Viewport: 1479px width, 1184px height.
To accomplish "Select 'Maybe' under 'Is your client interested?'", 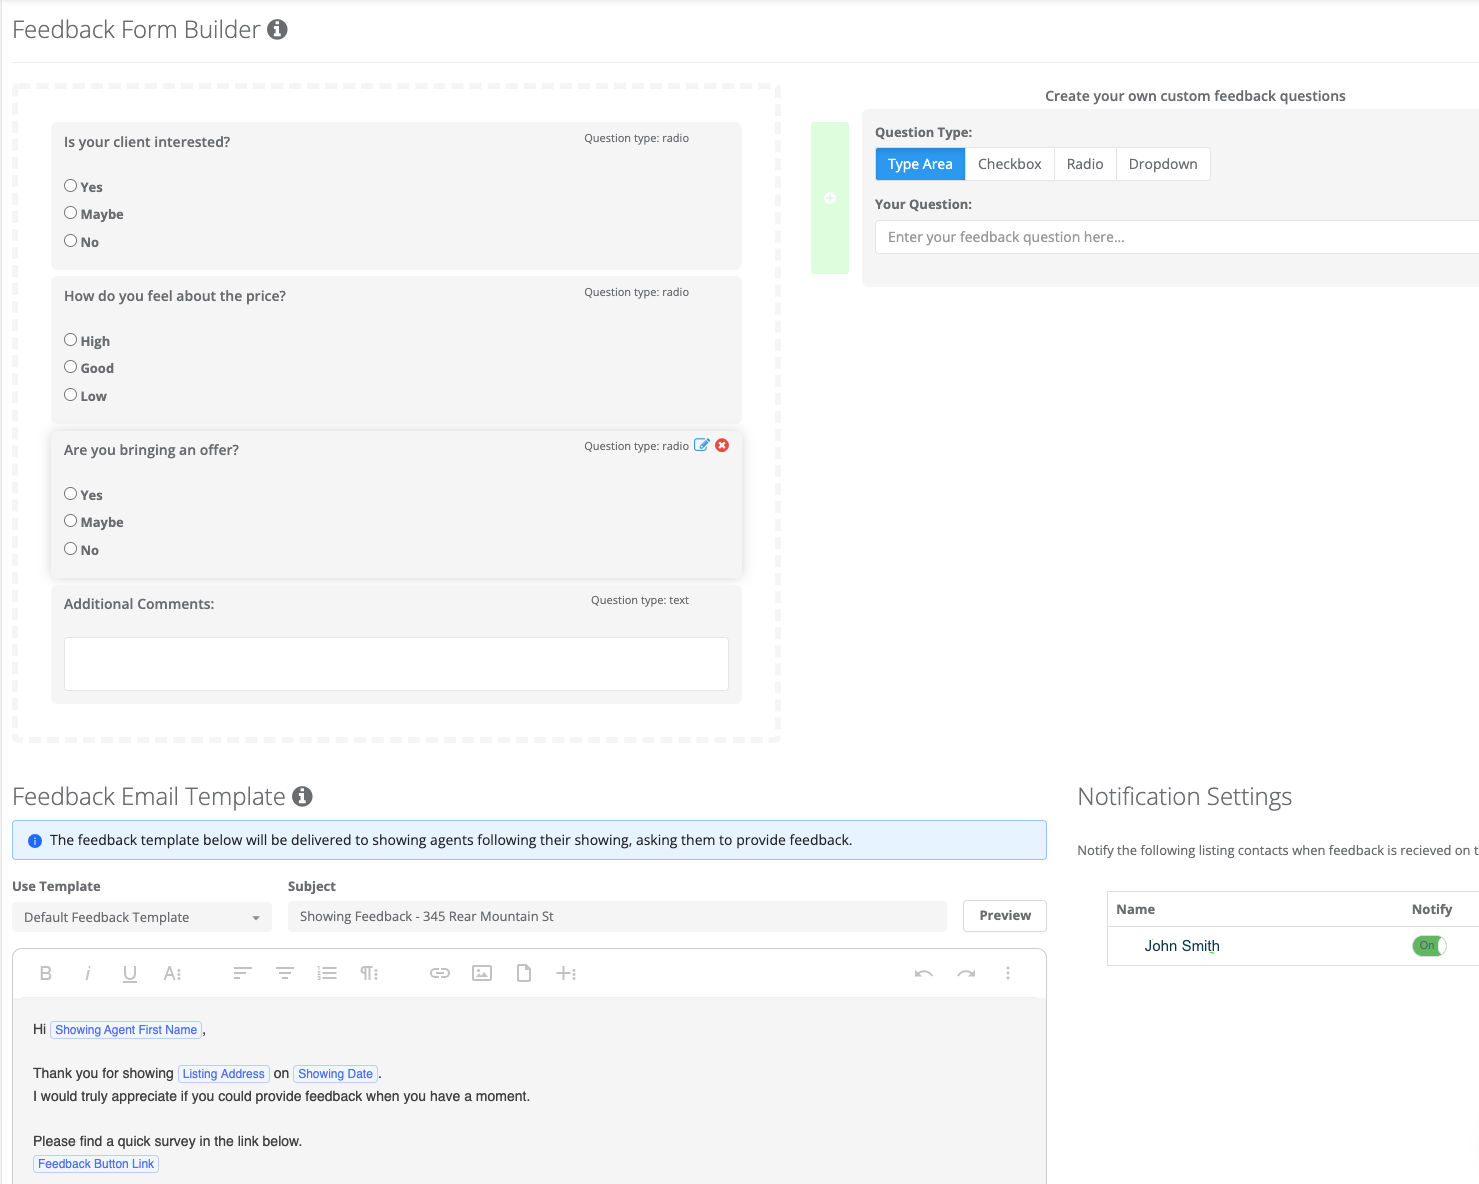I will pos(71,213).
